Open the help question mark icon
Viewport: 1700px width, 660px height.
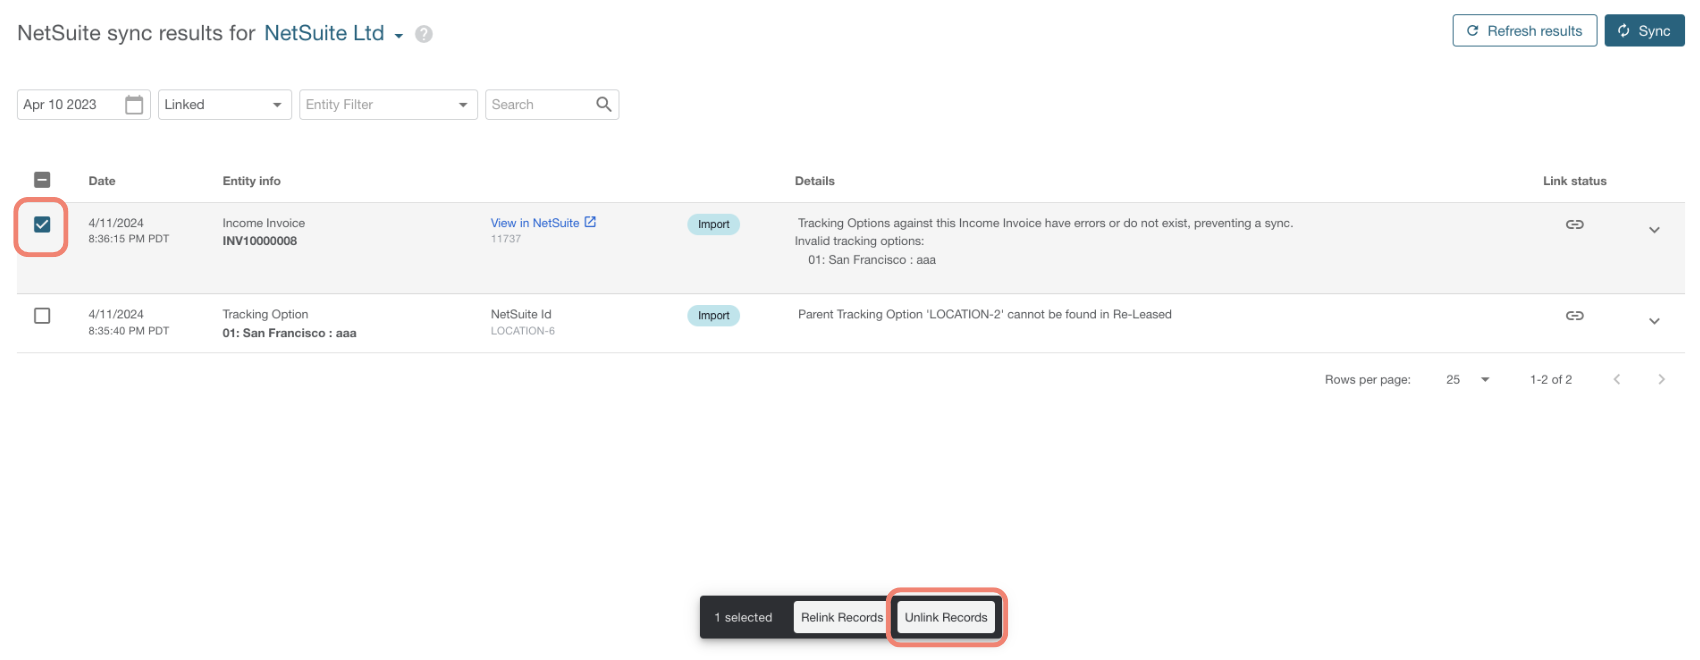coord(424,34)
